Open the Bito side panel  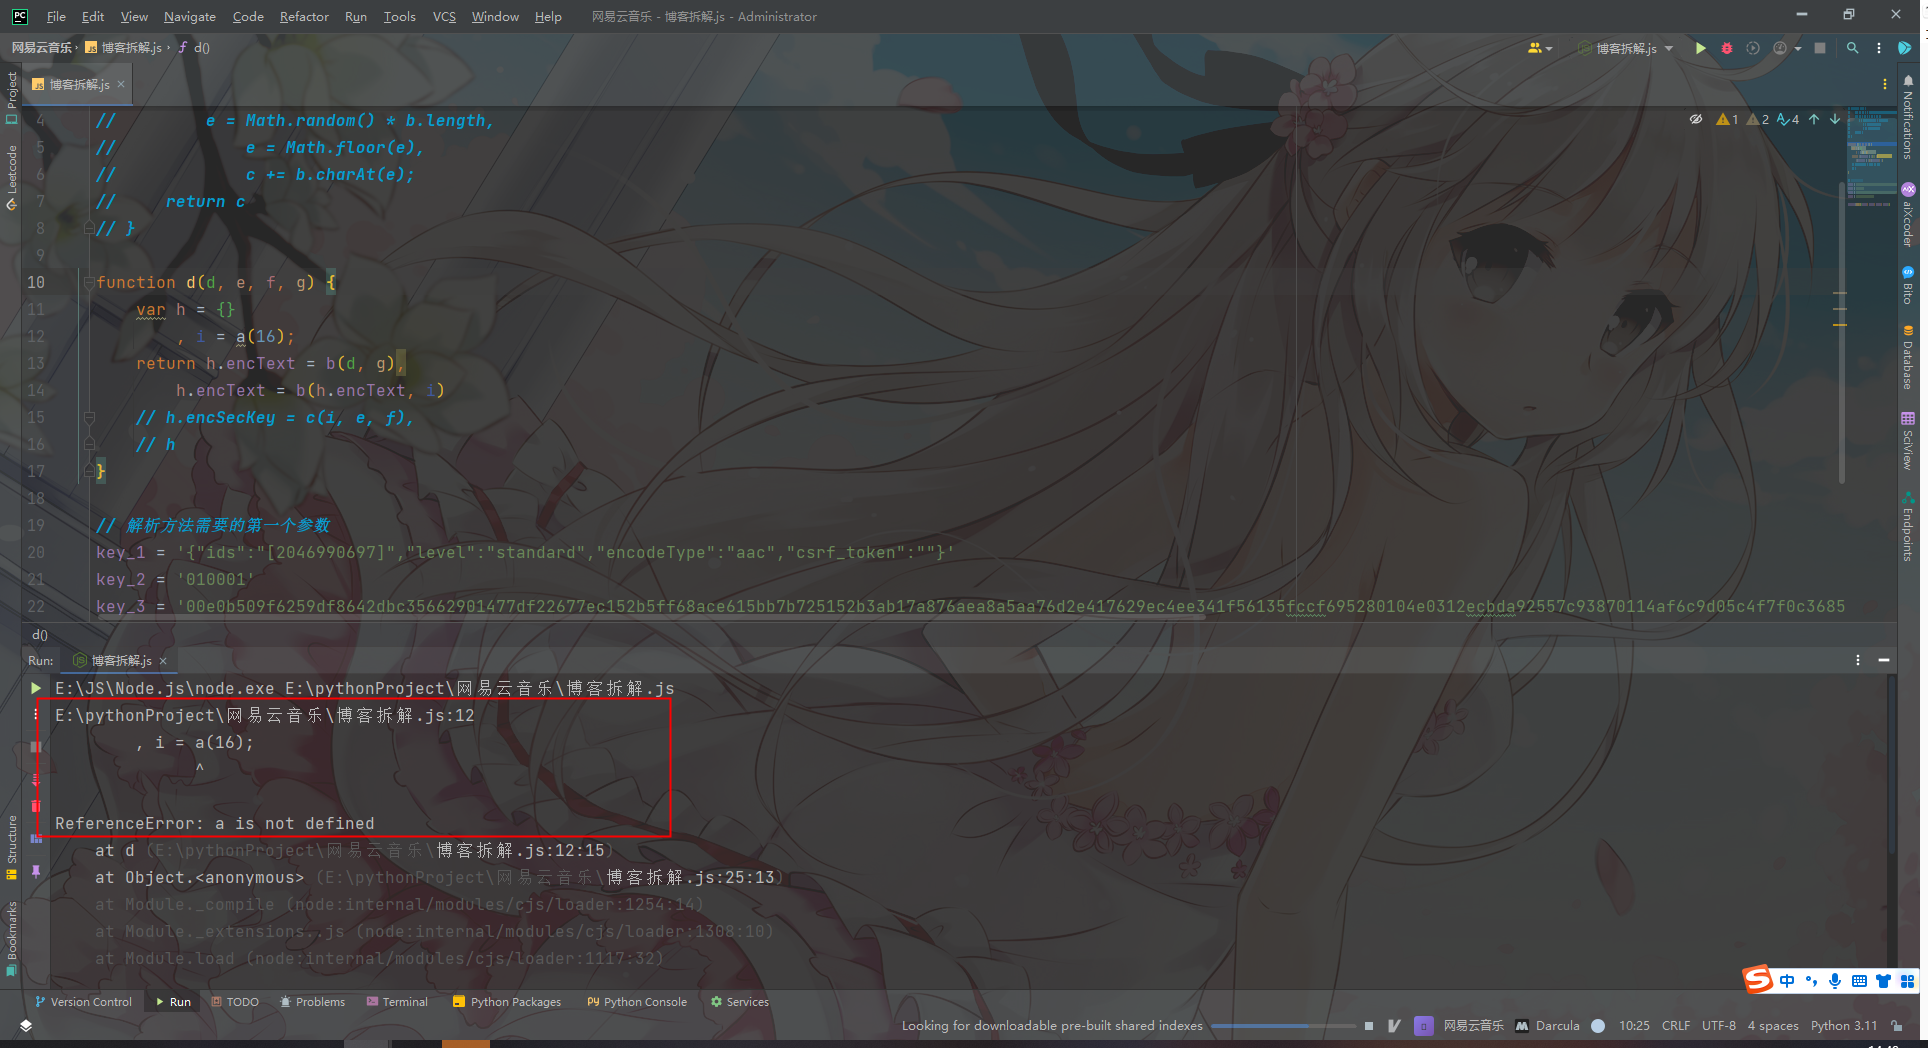pos(1908,285)
